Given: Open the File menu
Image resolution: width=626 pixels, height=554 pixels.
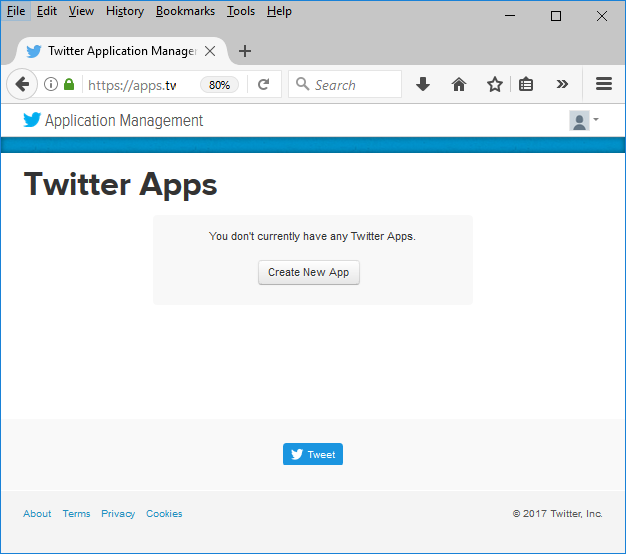Looking at the screenshot, I should [x=16, y=11].
